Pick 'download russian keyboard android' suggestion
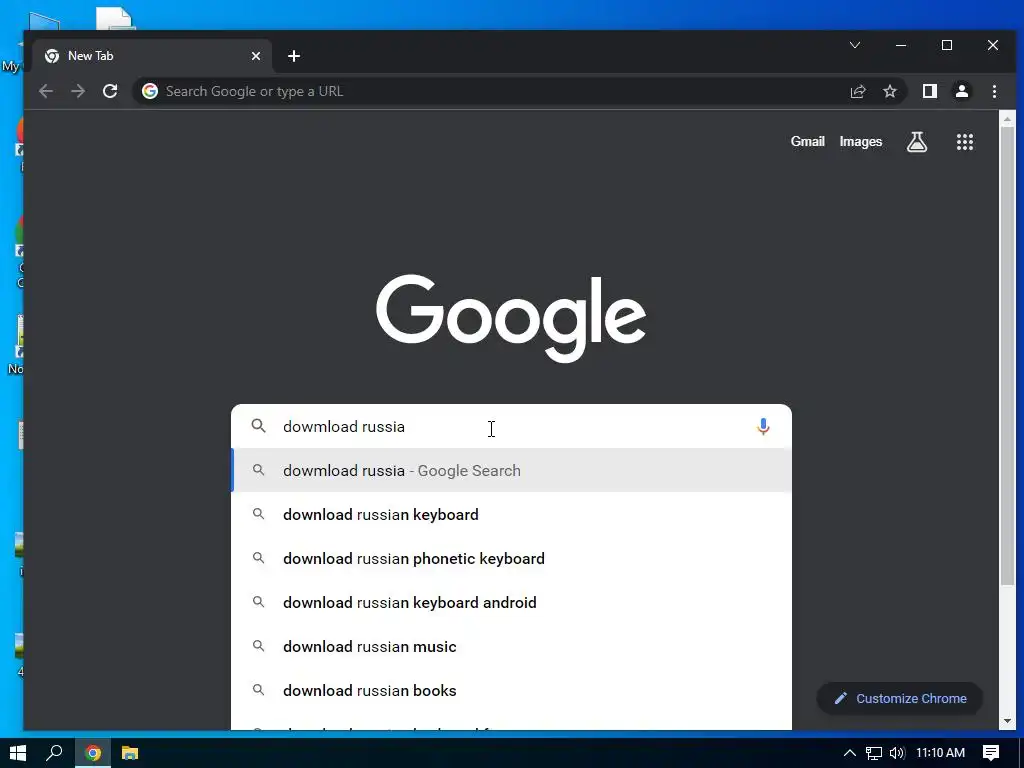 (x=511, y=602)
